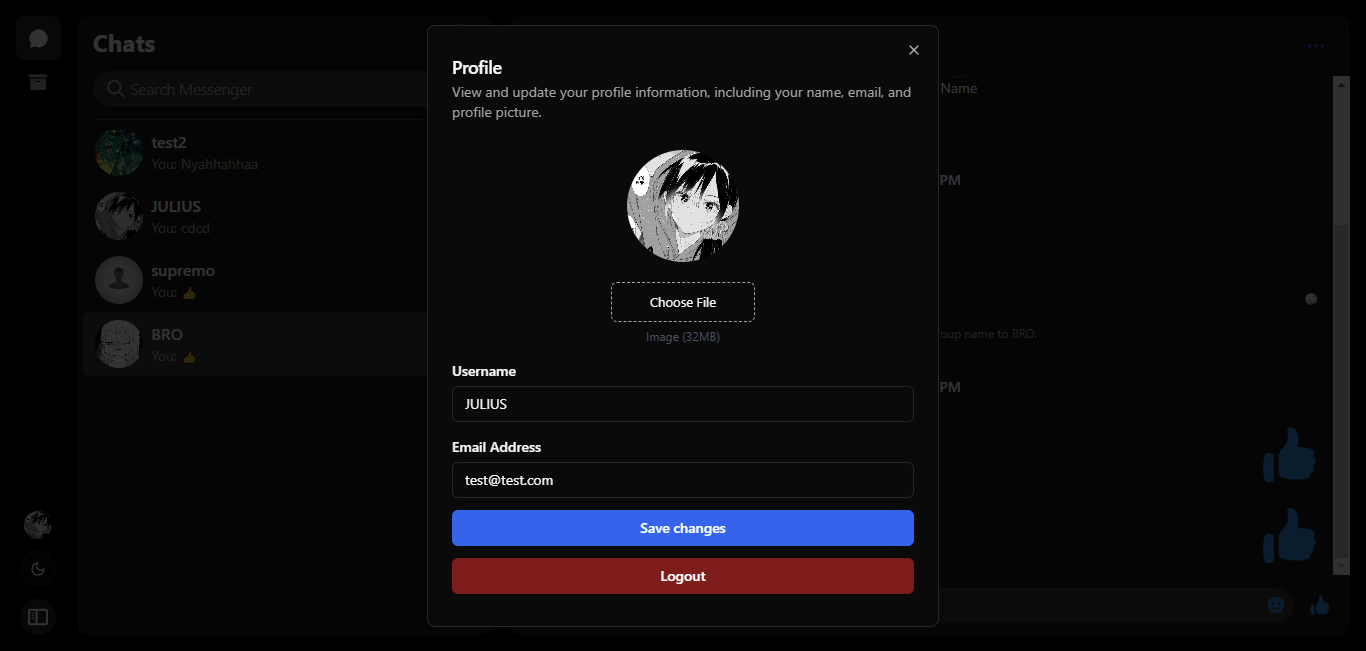
Task: Toggle the sidebar panel layout icon
Action: point(38,617)
